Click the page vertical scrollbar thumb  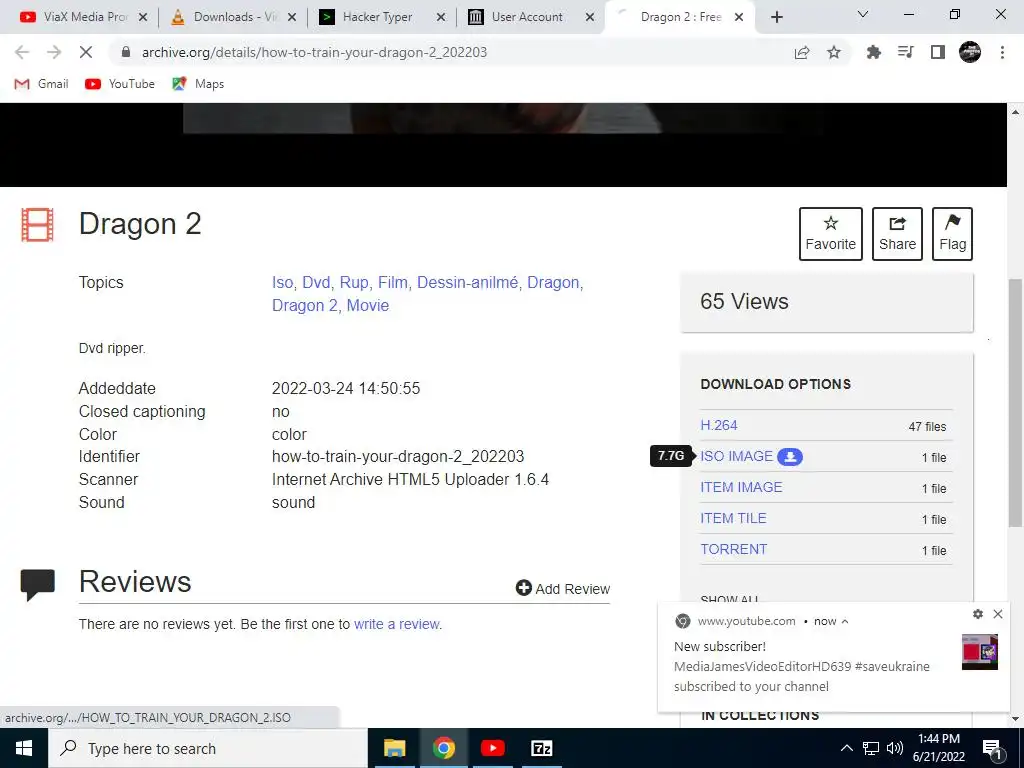(1016, 402)
